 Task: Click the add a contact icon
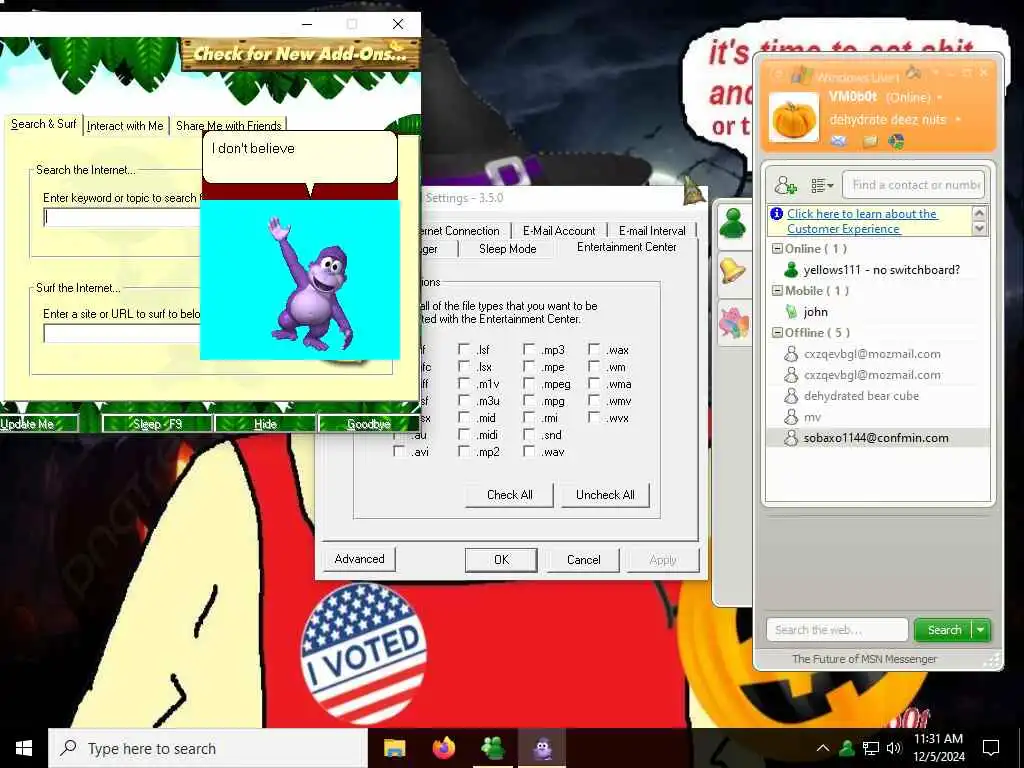click(x=785, y=185)
